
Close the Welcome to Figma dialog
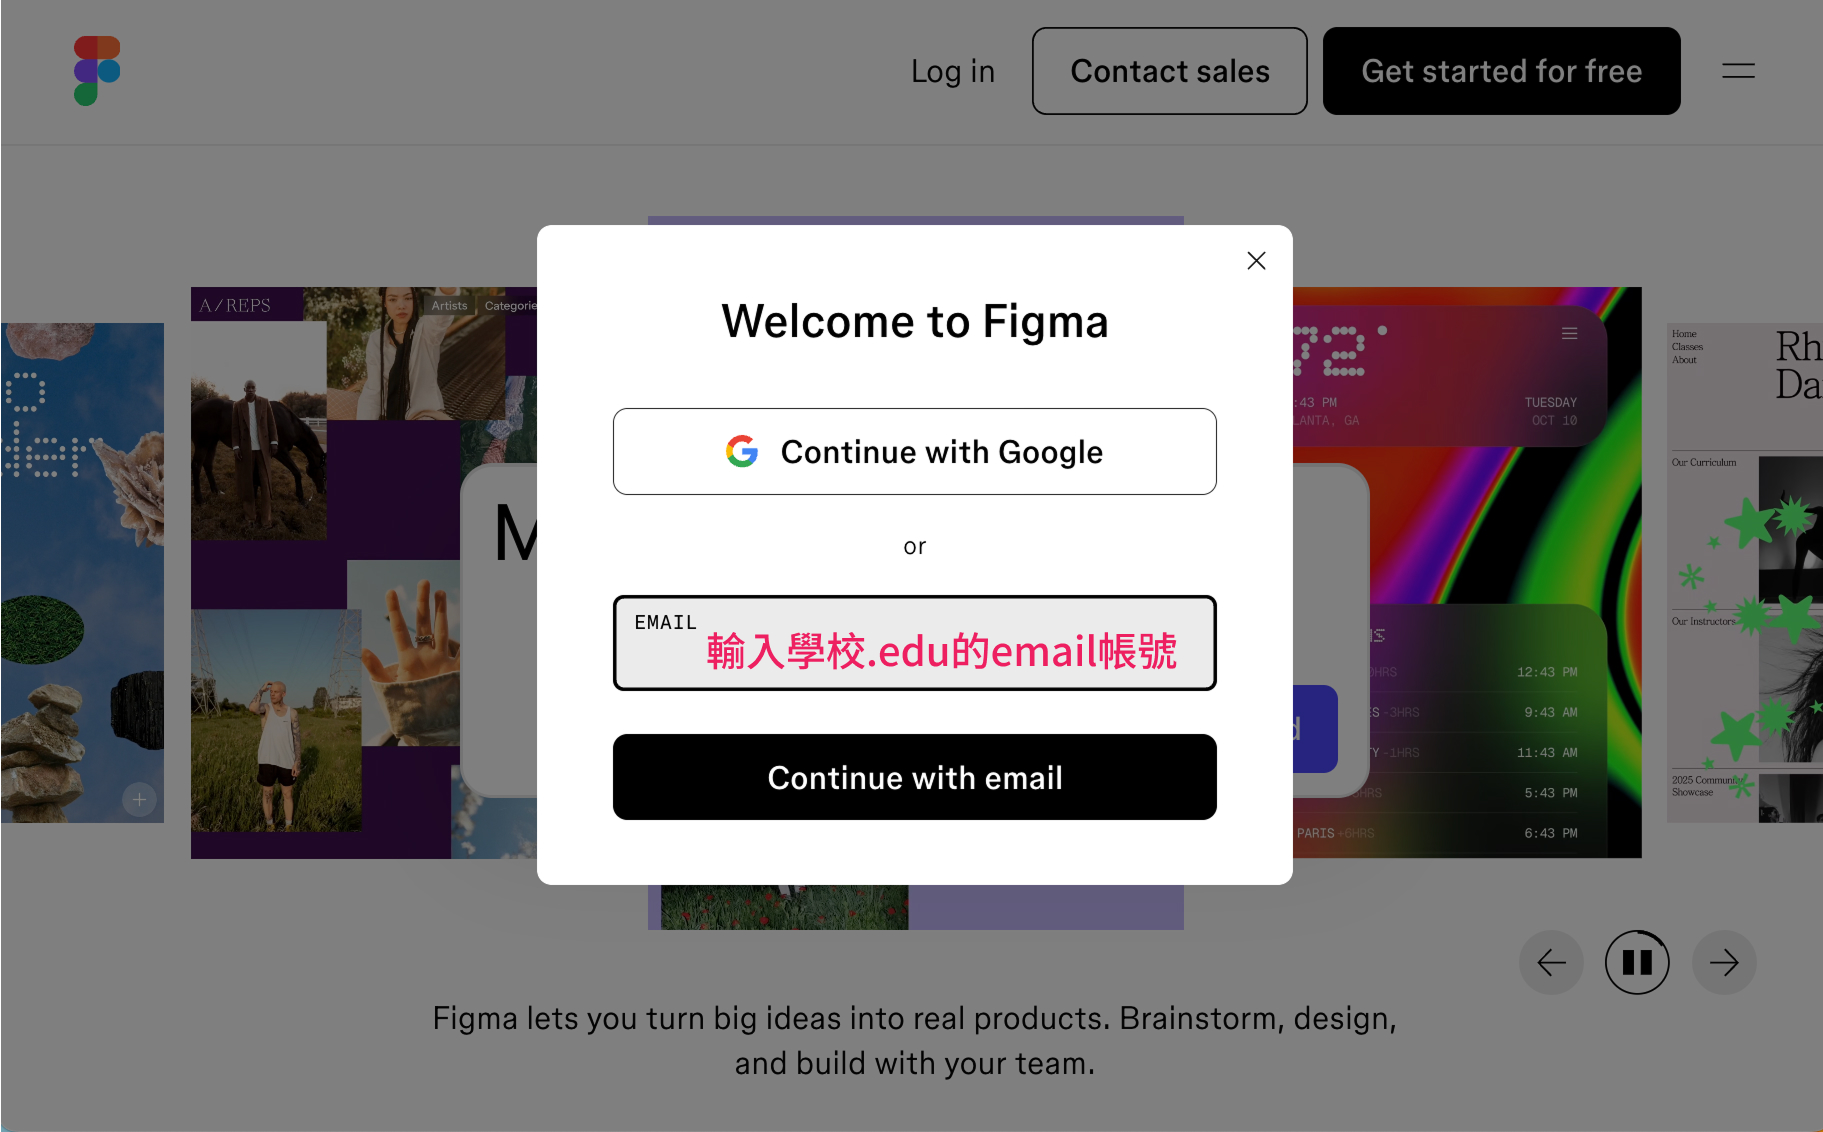(x=1256, y=260)
